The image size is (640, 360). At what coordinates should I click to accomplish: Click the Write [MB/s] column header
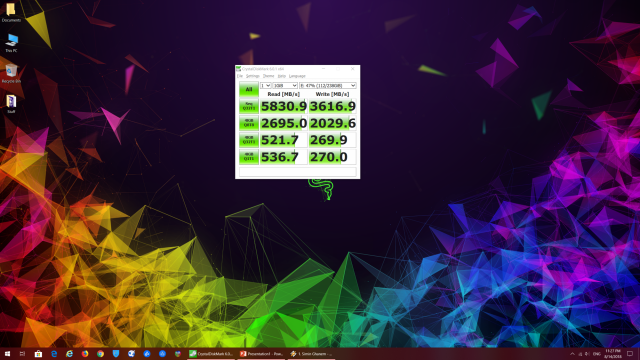(x=332, y=94)
